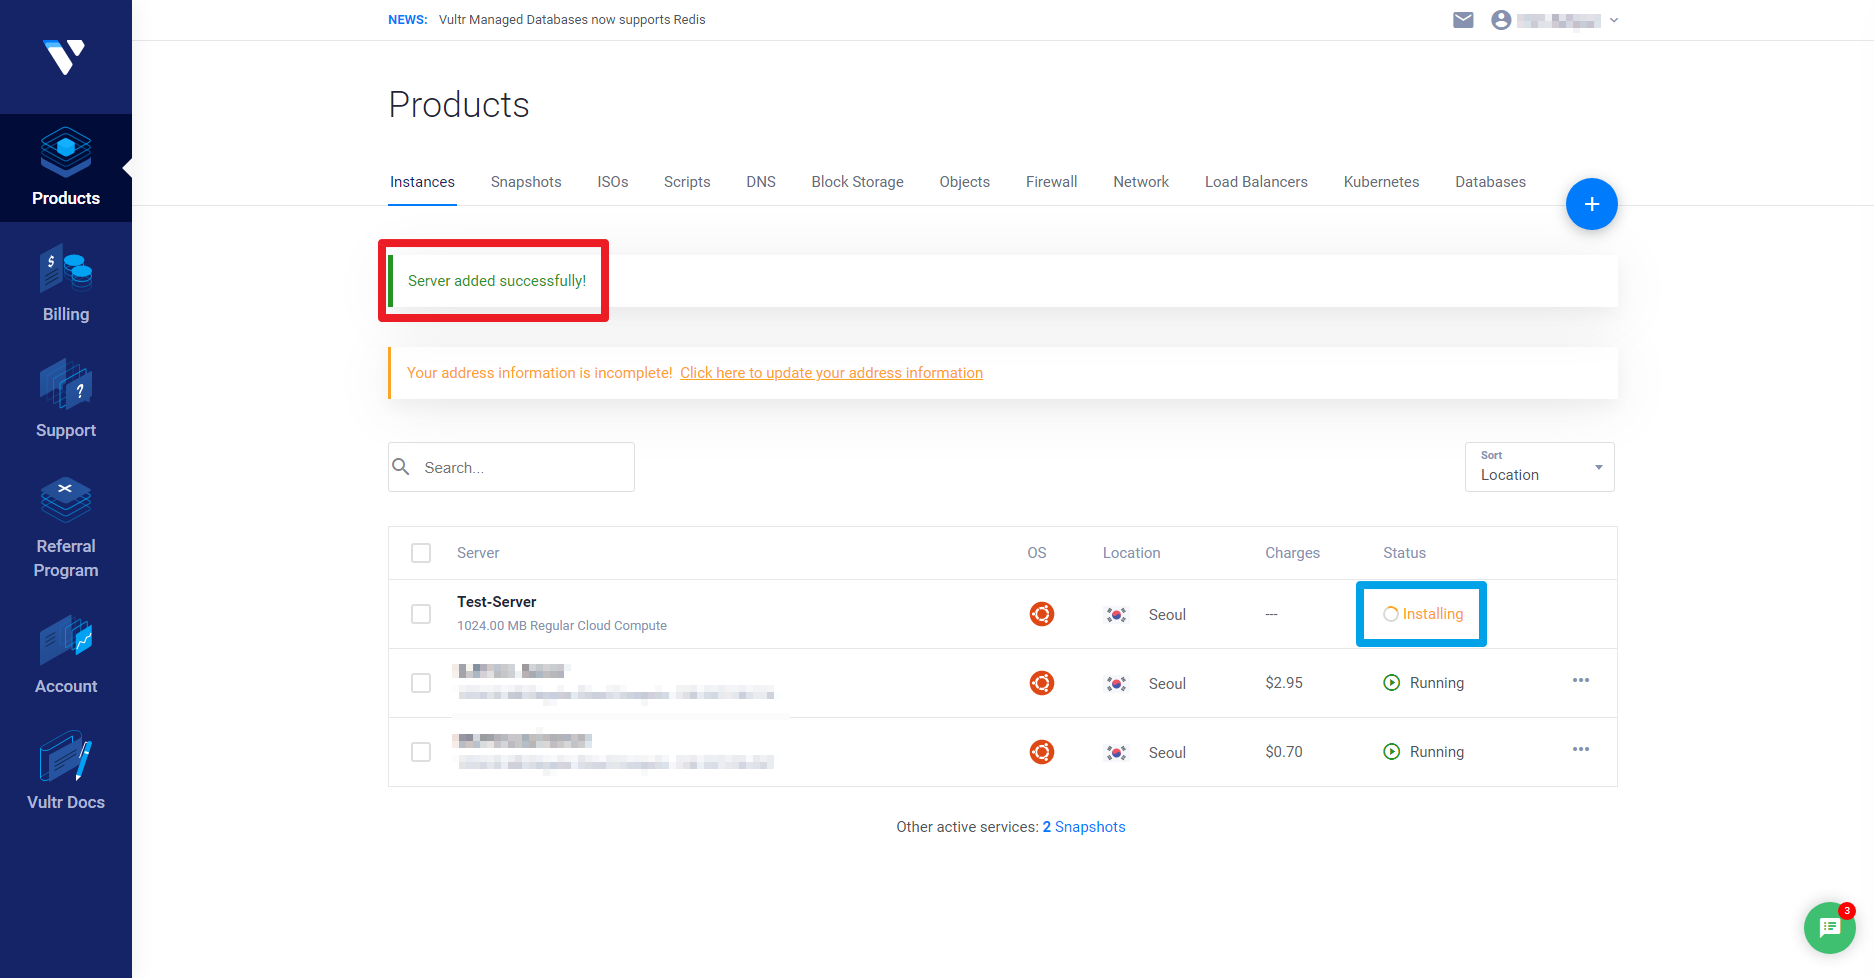Click the Ubuntu OS icon for Test-Server
The image size is (1874, 978).
tap(1042, 614)
